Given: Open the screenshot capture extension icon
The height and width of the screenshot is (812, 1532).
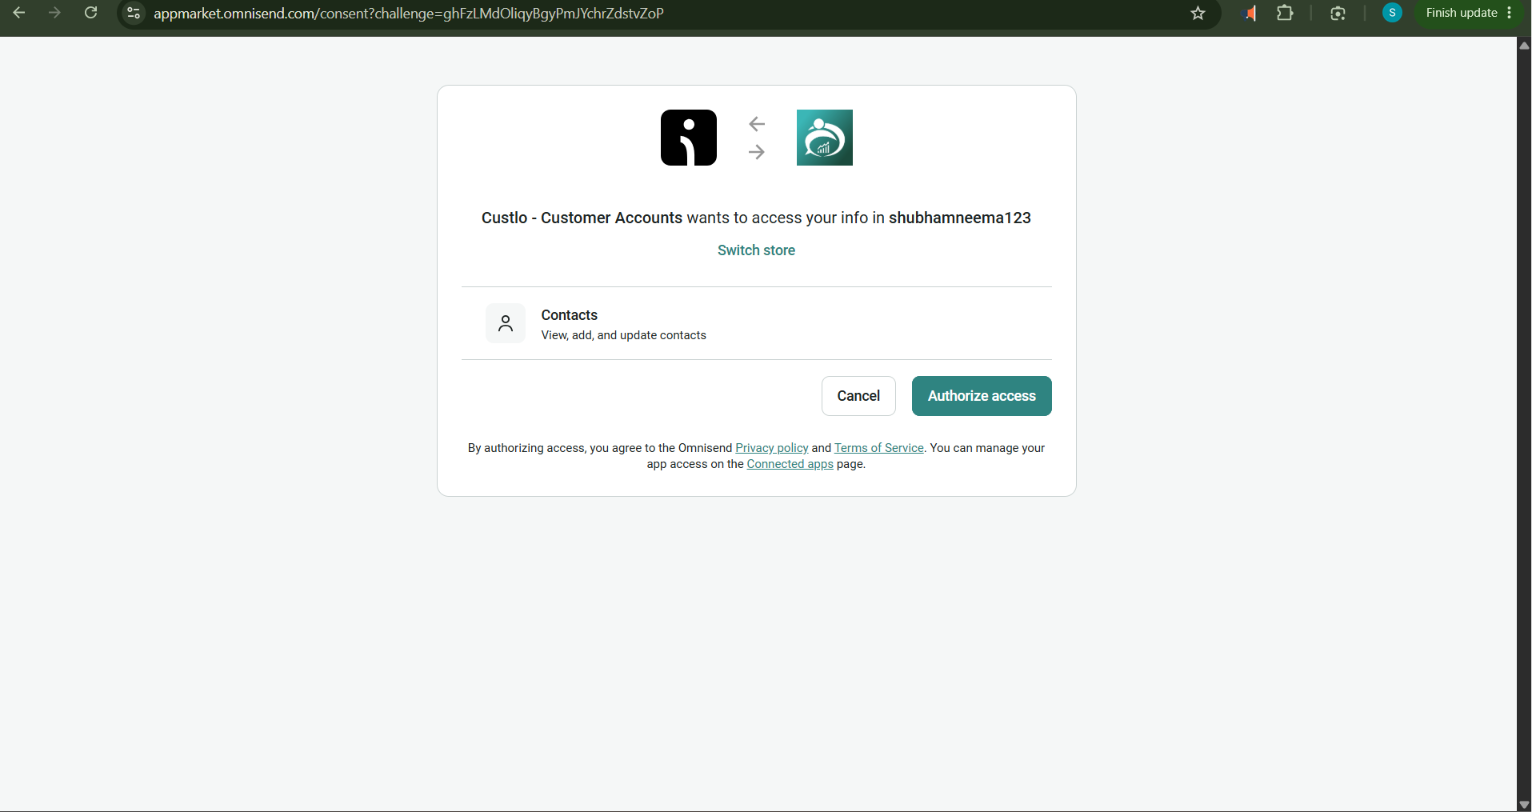Looking at the screenshot, I should 1338,13.
